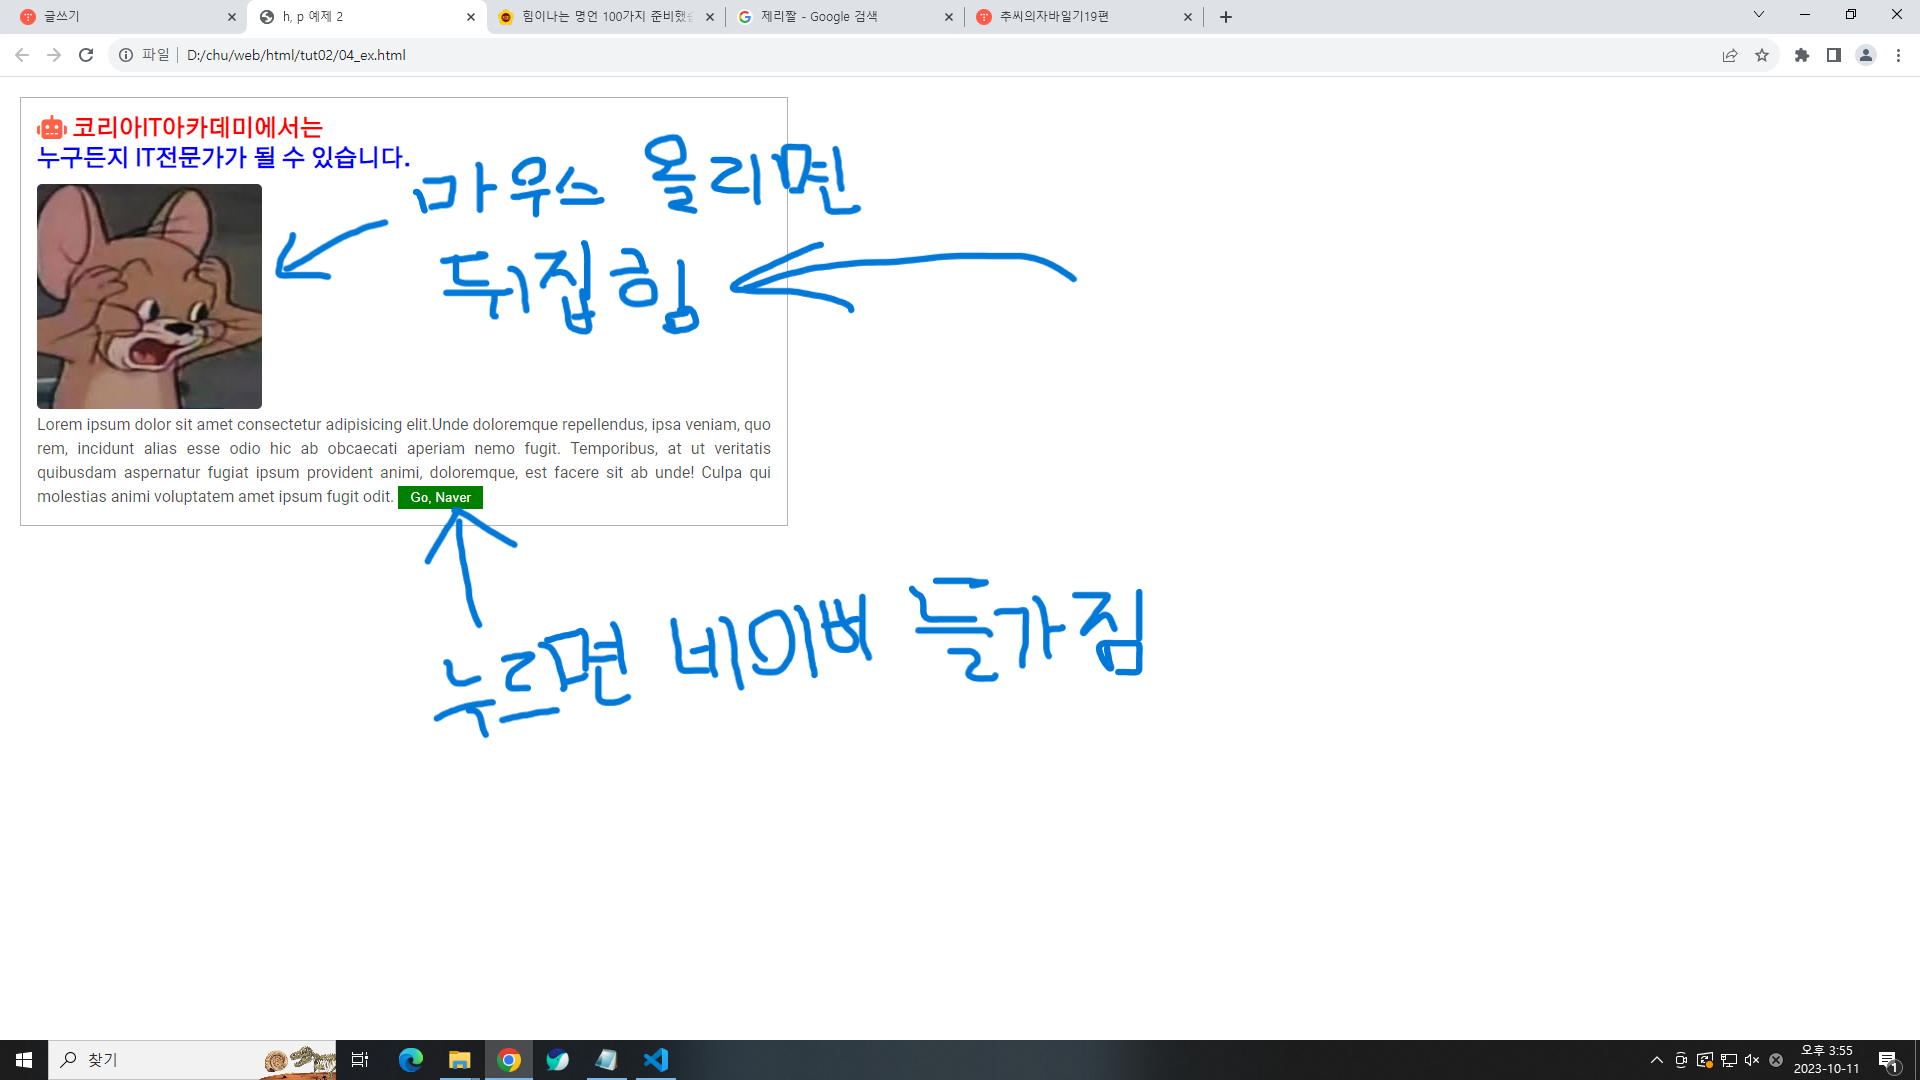Image resolution: width=1920 pixels, height=1080 pixels.
Task: Open a new browser tab
Action: pos(1226,17)
